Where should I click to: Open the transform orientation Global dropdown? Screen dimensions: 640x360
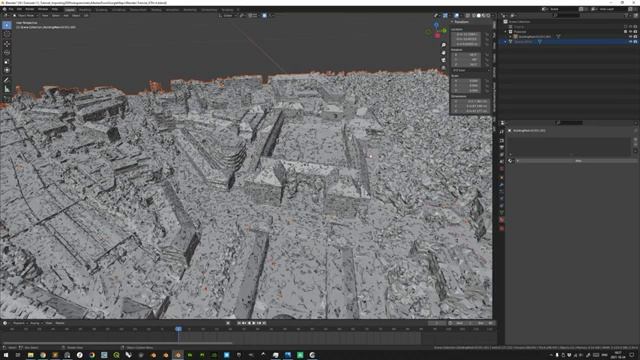click(227, 16)
